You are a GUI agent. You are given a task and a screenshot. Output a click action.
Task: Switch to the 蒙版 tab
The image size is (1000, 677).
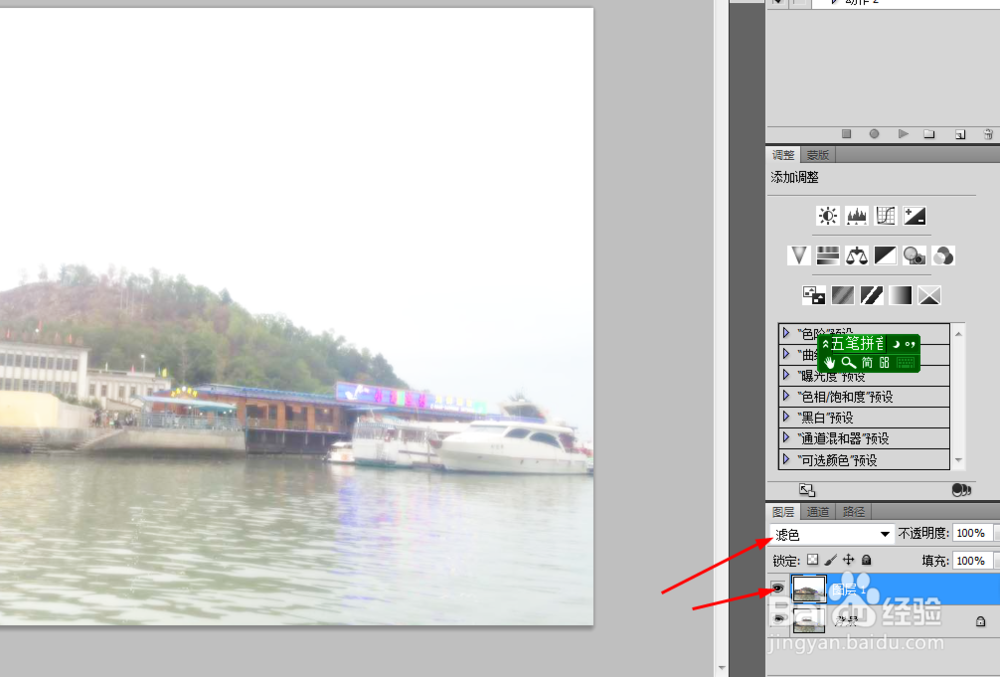coord(818,155)
